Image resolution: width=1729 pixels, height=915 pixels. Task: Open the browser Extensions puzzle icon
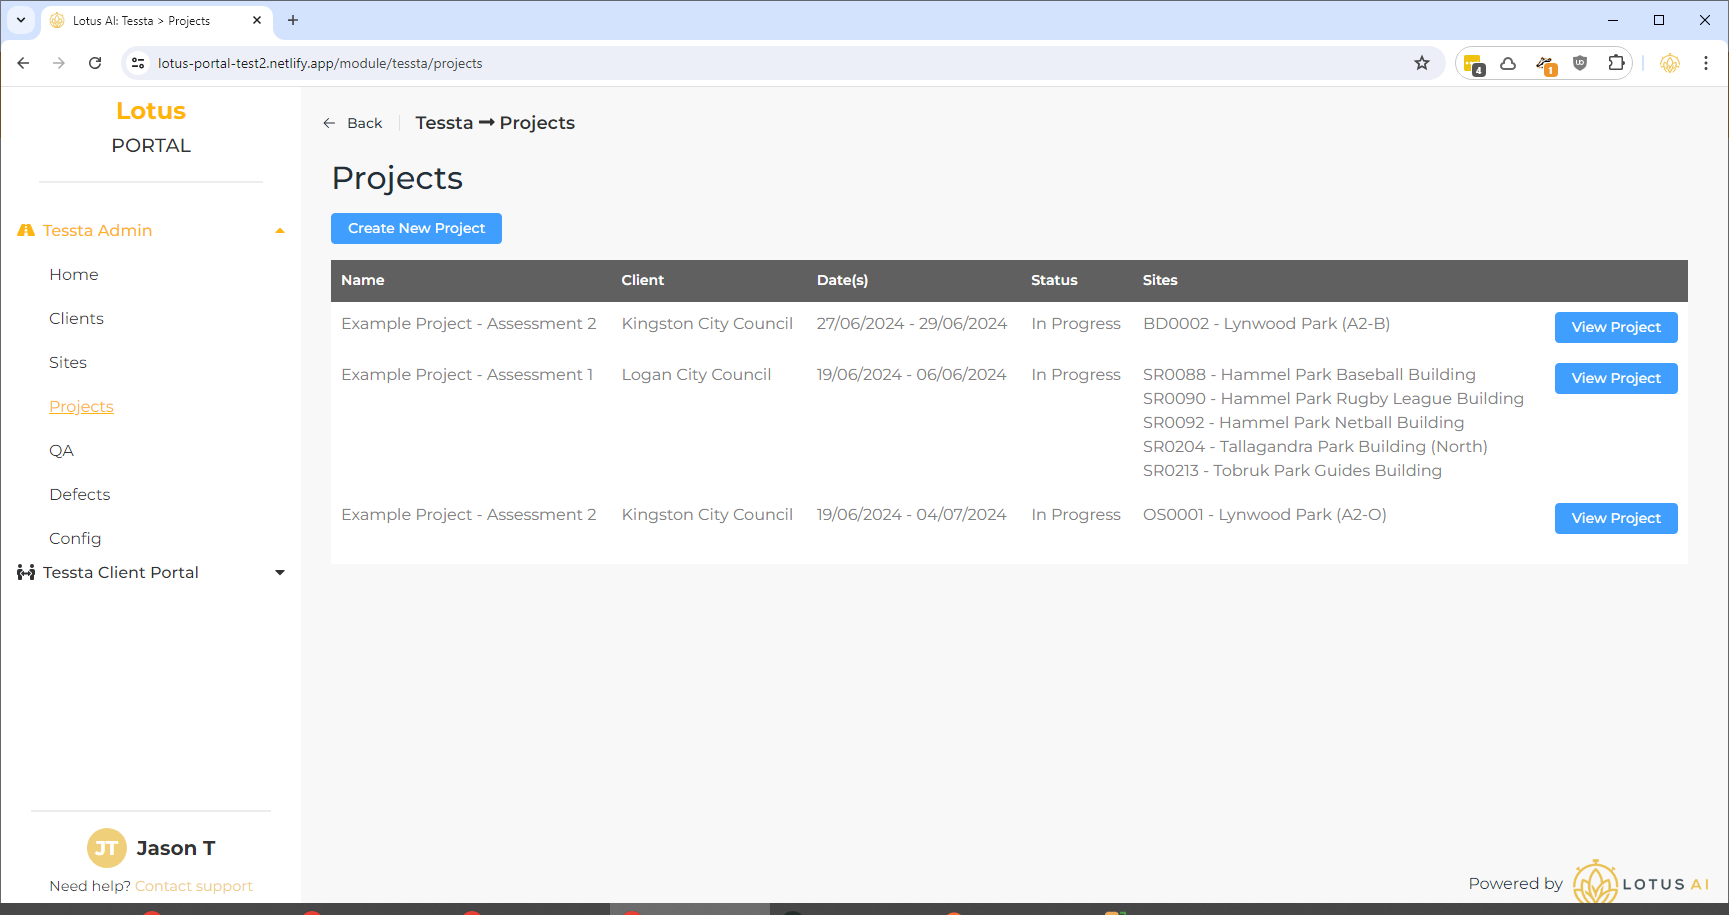[x=1616, y=63]
